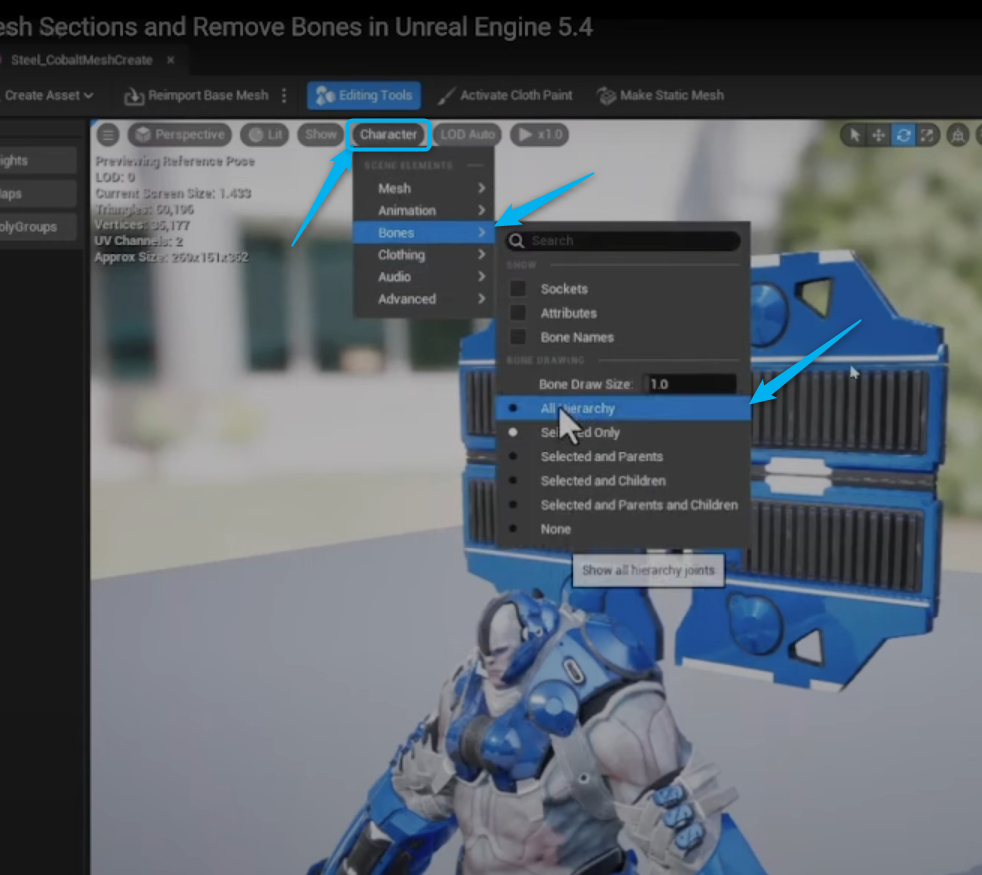Click the Bones menu Search field
Screen dimensions: 982x875
click(623, 241)
